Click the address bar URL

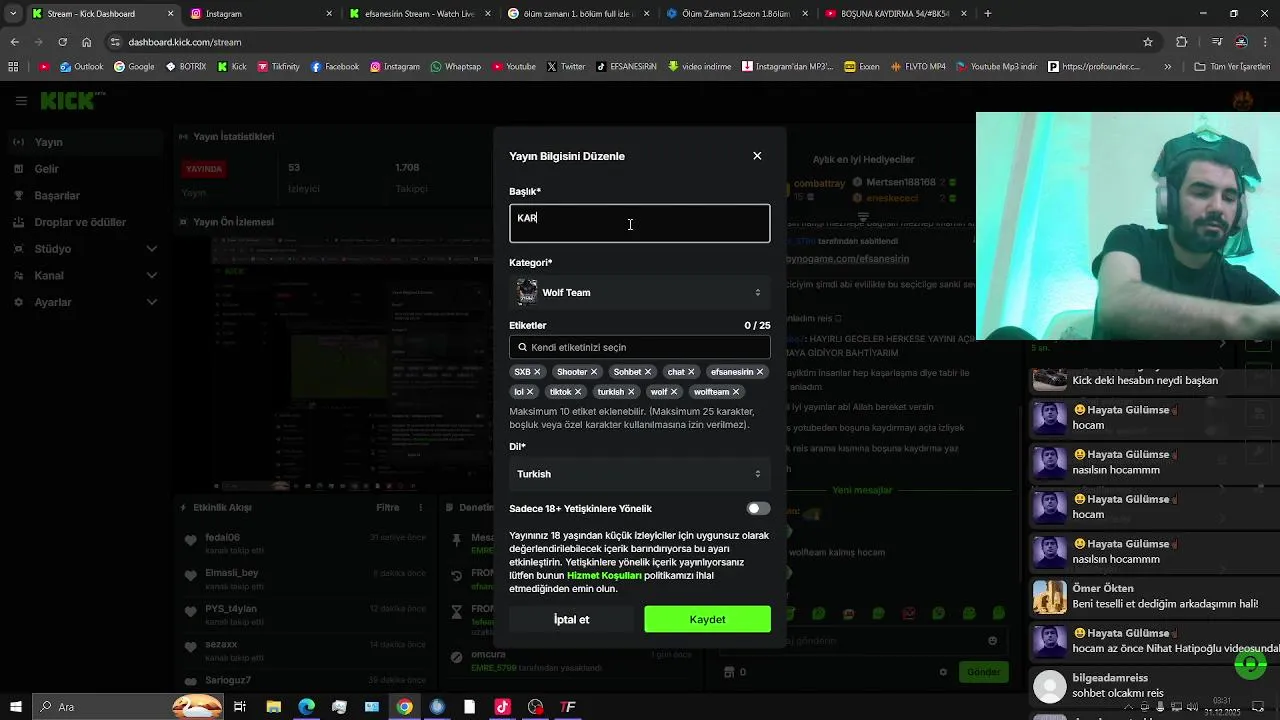coord(185,42)
